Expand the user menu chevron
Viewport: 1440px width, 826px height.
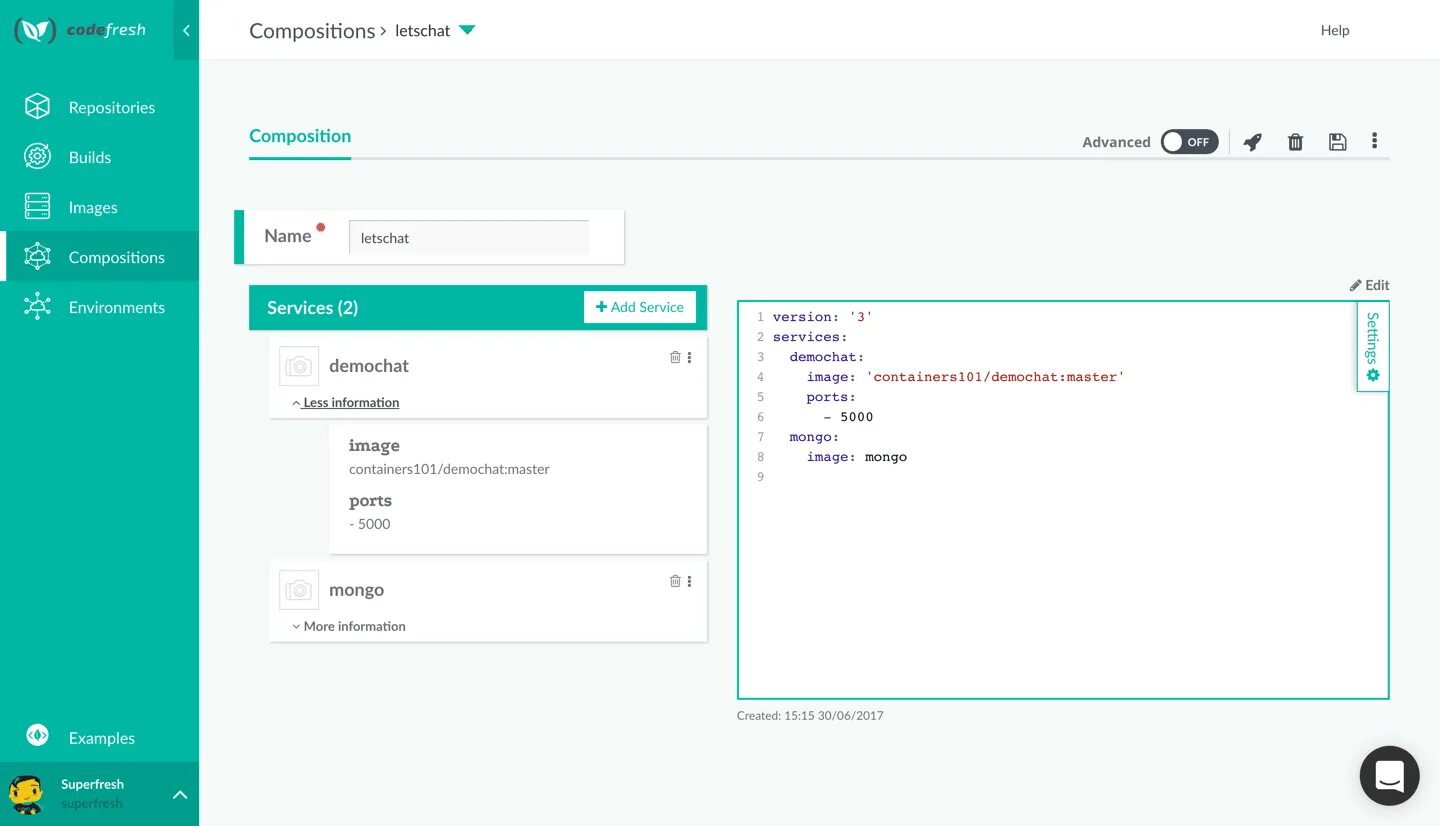(180, 795)
